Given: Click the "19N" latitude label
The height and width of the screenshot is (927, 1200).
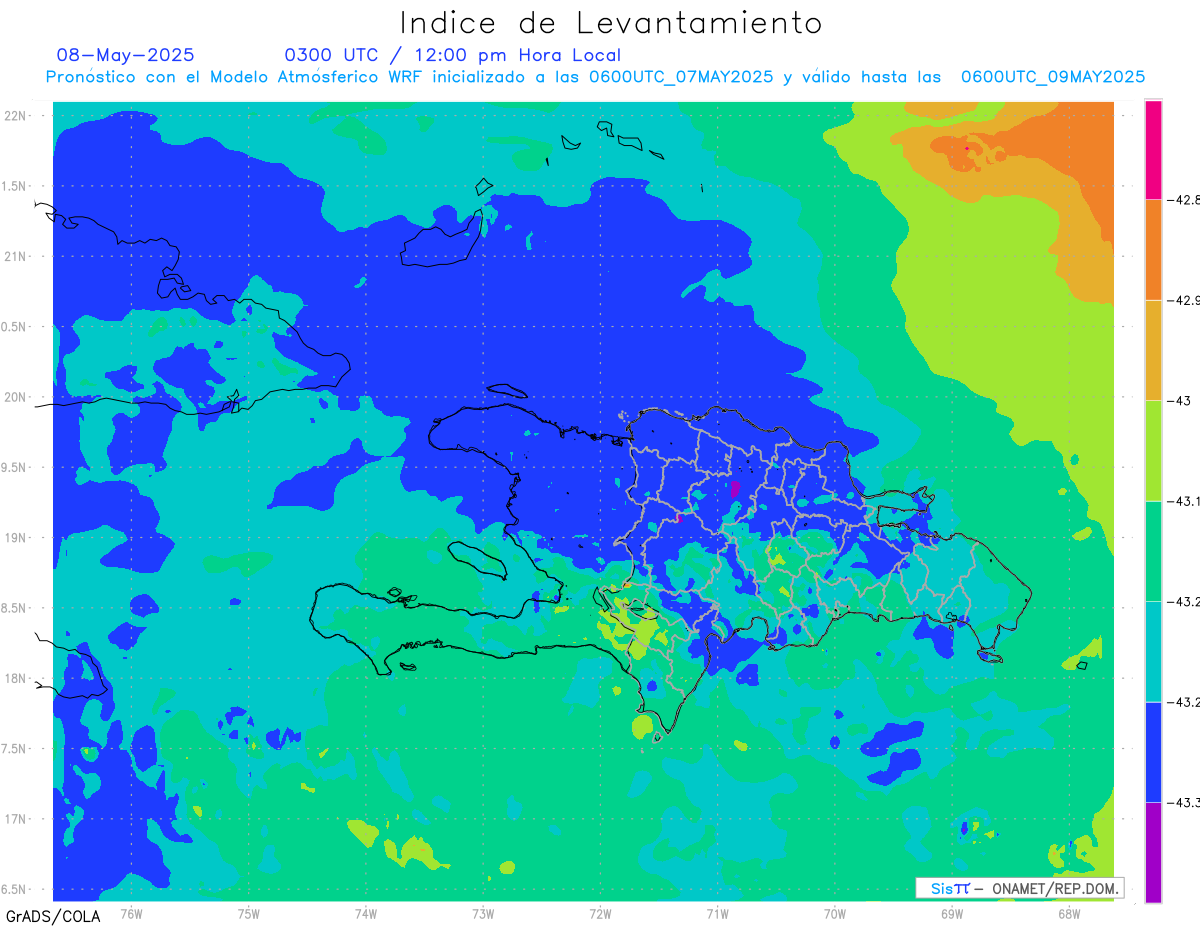Looking at the screenshot, I should coord(17,537).
